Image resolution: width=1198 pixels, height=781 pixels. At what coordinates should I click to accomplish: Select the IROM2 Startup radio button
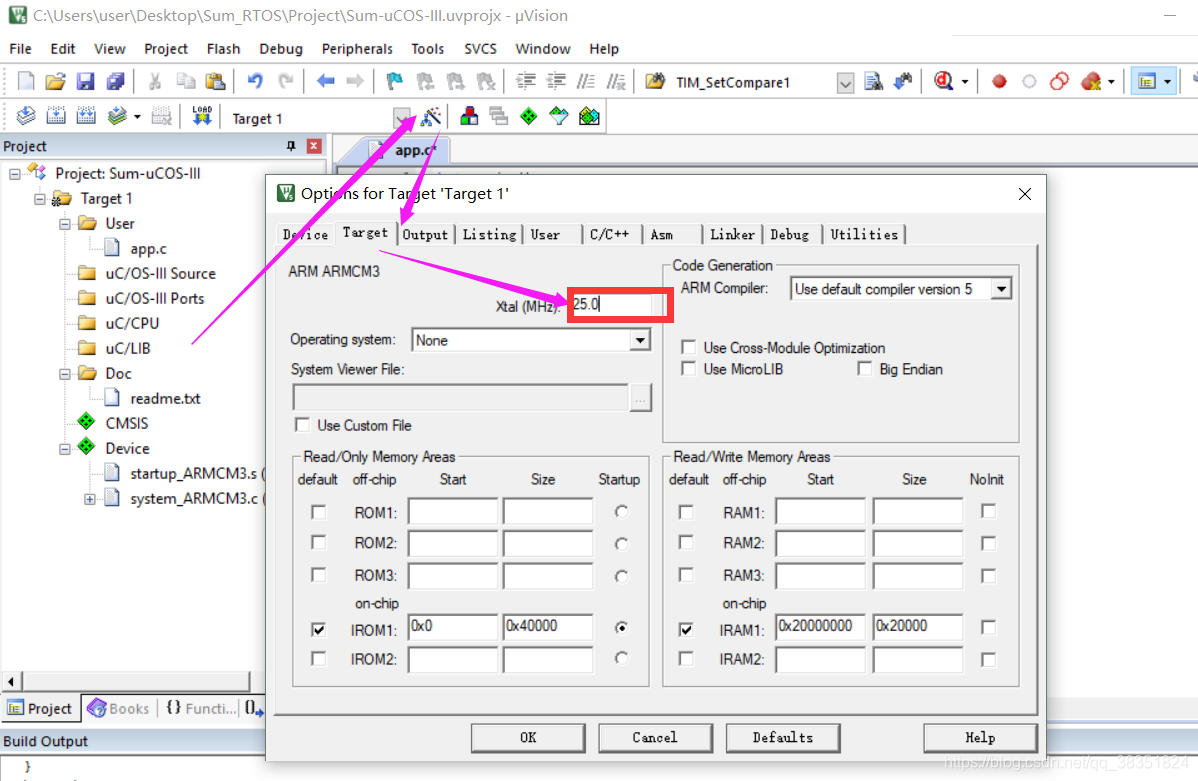pyautogui.click(x=621, y=658)
